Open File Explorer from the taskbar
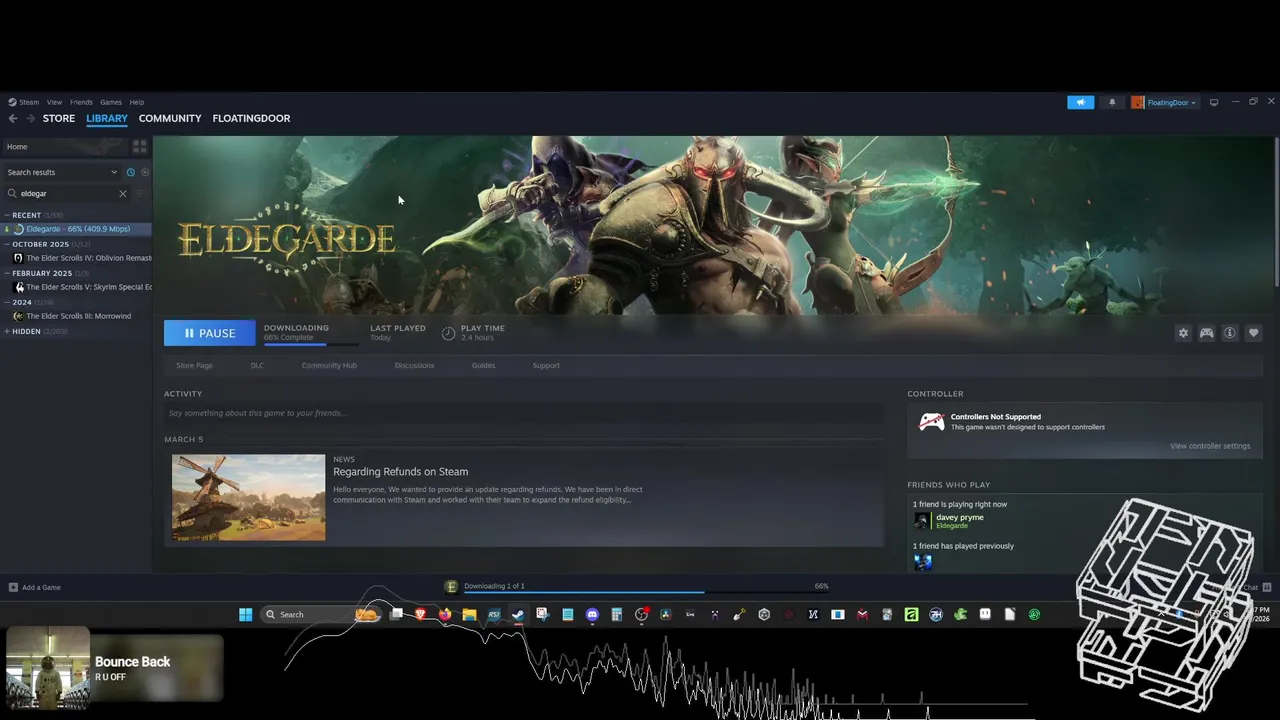This screenshot has width=1280, height=720. (x=469, y=614)
